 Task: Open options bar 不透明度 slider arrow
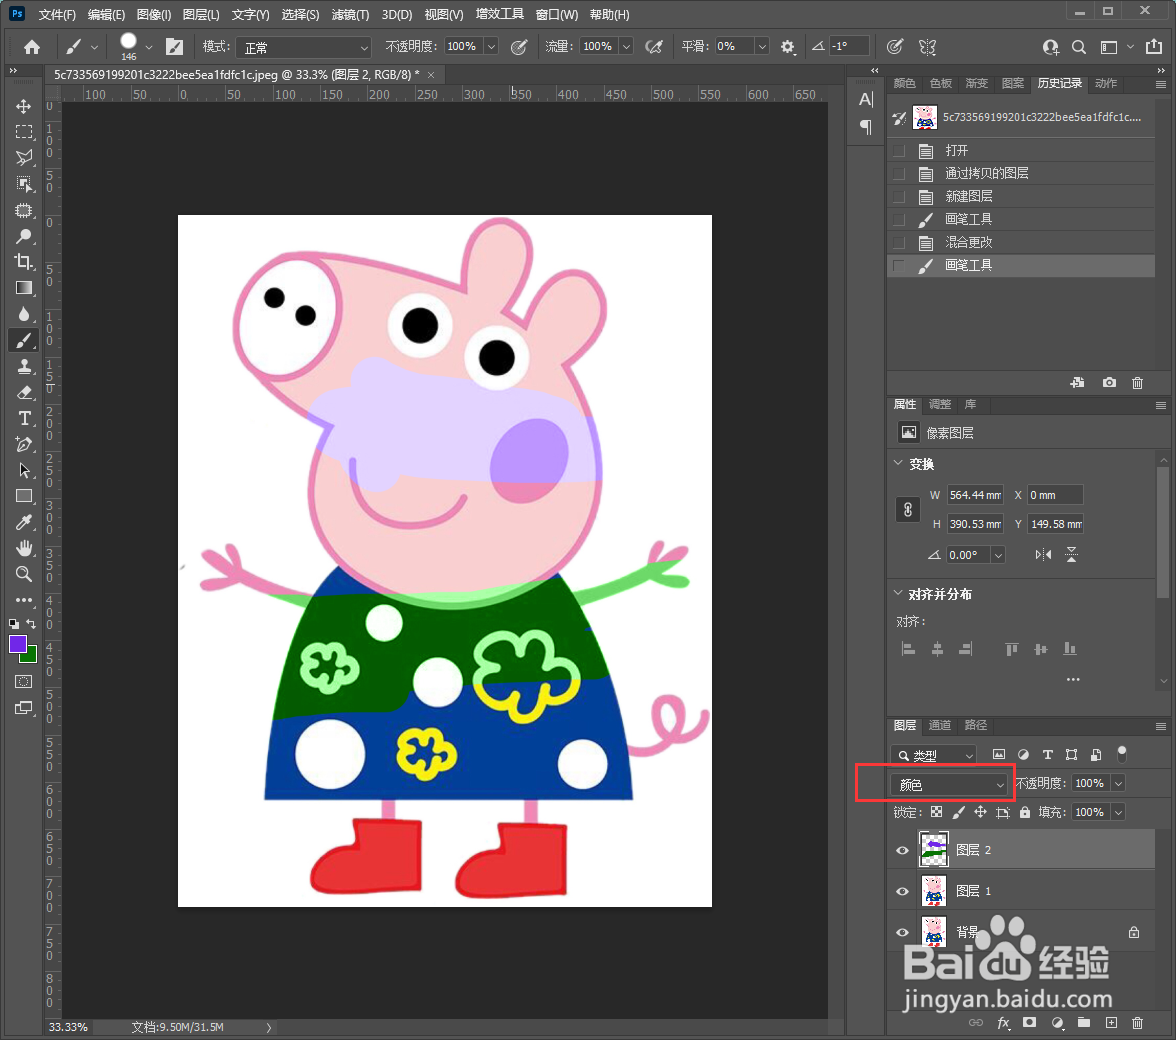[x=491, y=46]
